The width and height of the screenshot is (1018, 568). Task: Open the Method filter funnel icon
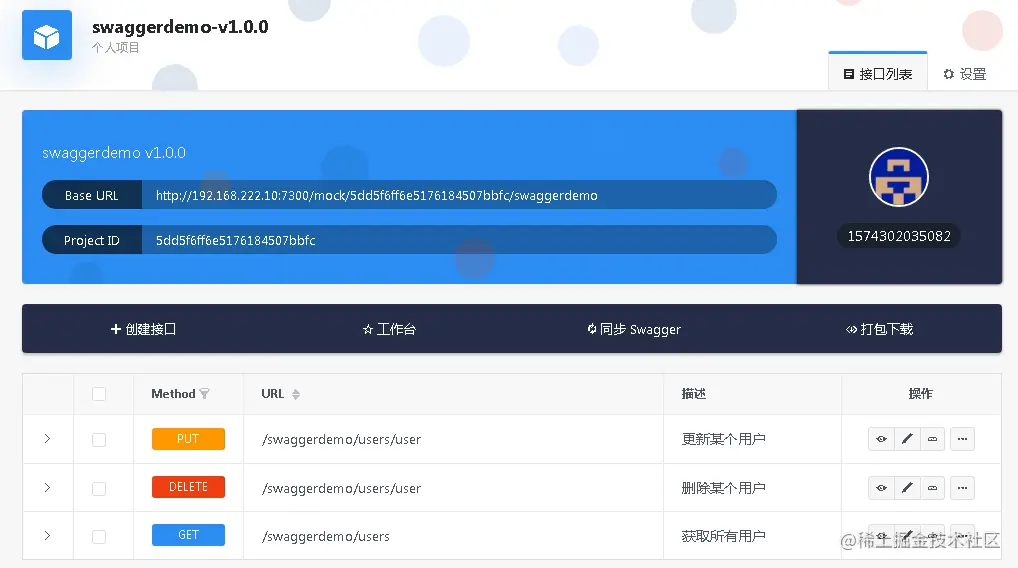[205, 394]
